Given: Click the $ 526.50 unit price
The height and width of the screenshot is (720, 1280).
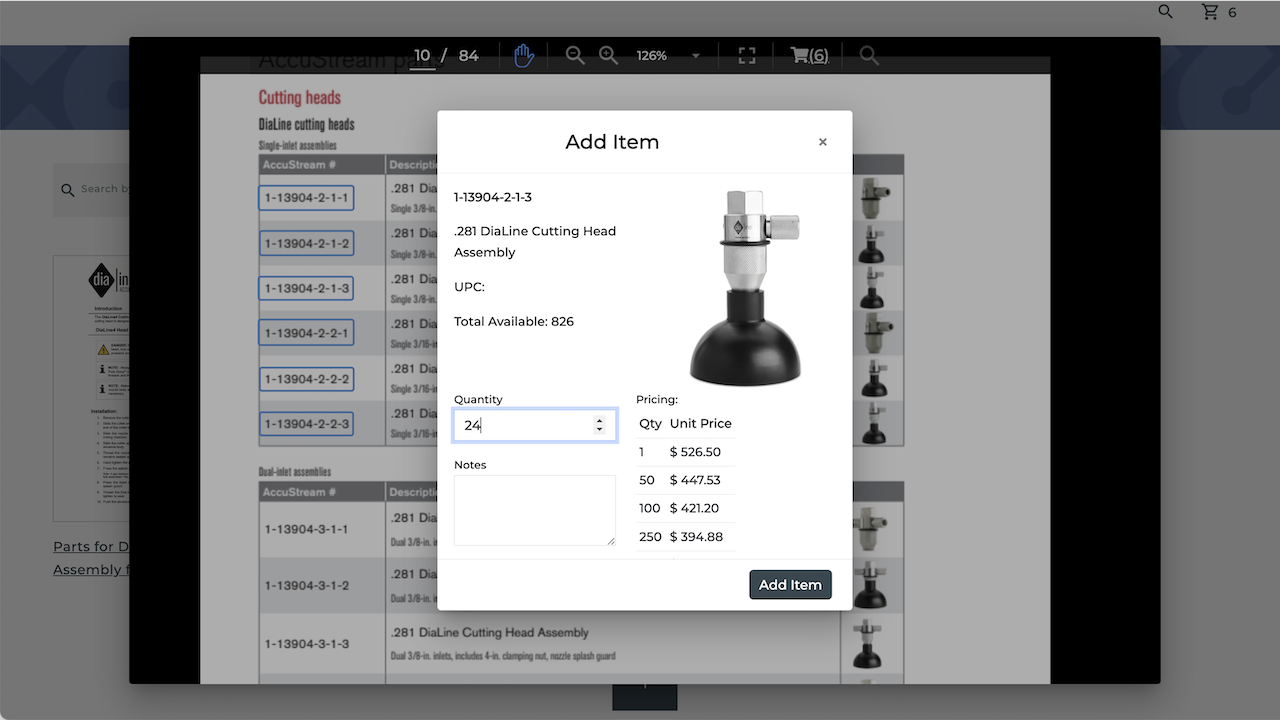Looking at the screenshot, I should (695, 452).
